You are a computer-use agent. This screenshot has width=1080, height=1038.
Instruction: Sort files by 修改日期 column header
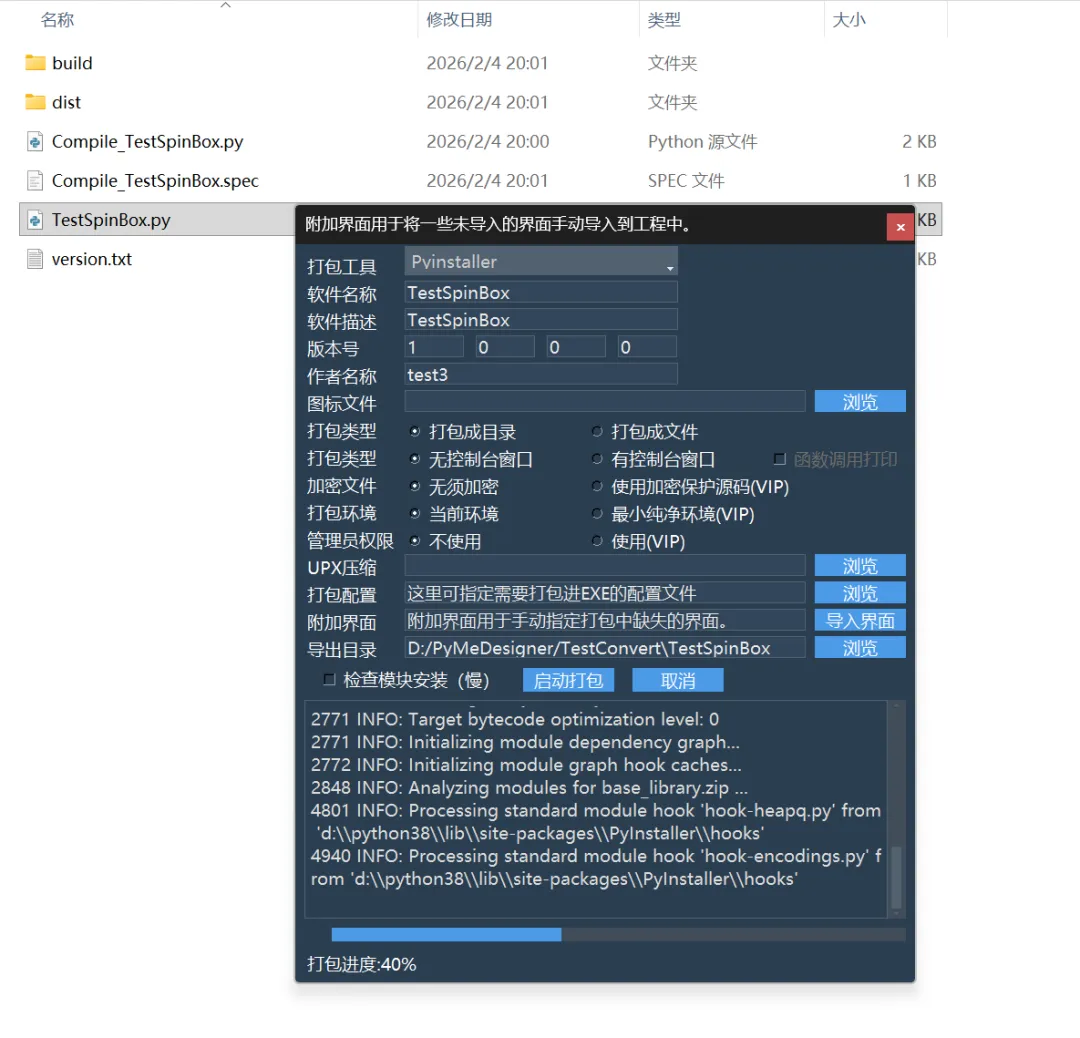(x=459, y=20)
